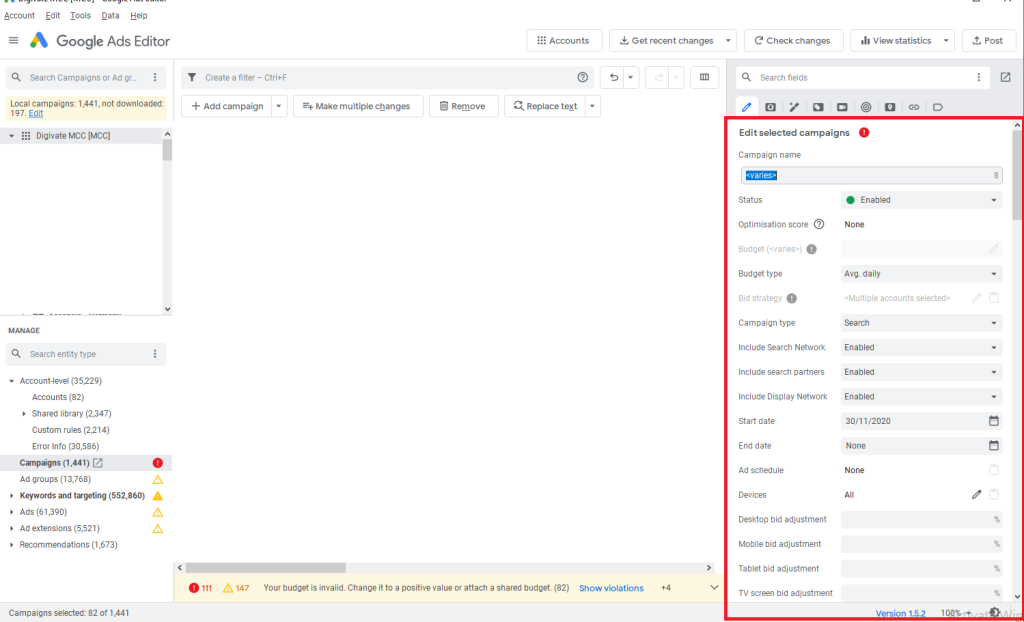Select the video camera tab icon
This screenshot has width=1024, height=622.
842,107
